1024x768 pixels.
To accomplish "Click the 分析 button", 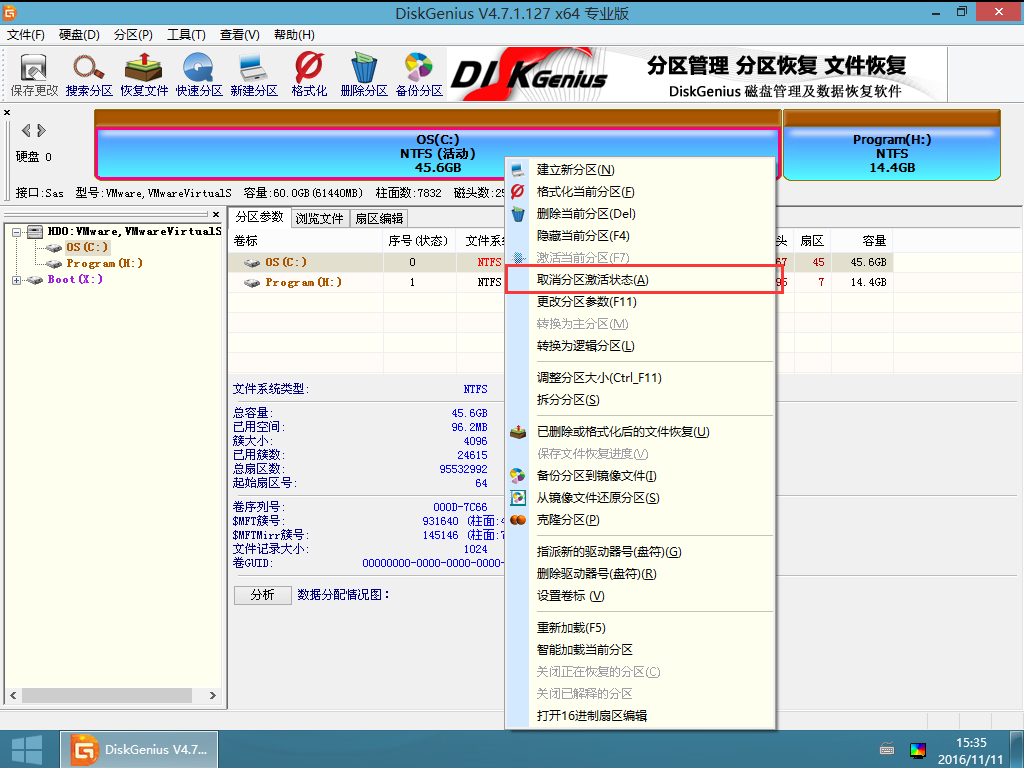I will coord(263,595).
